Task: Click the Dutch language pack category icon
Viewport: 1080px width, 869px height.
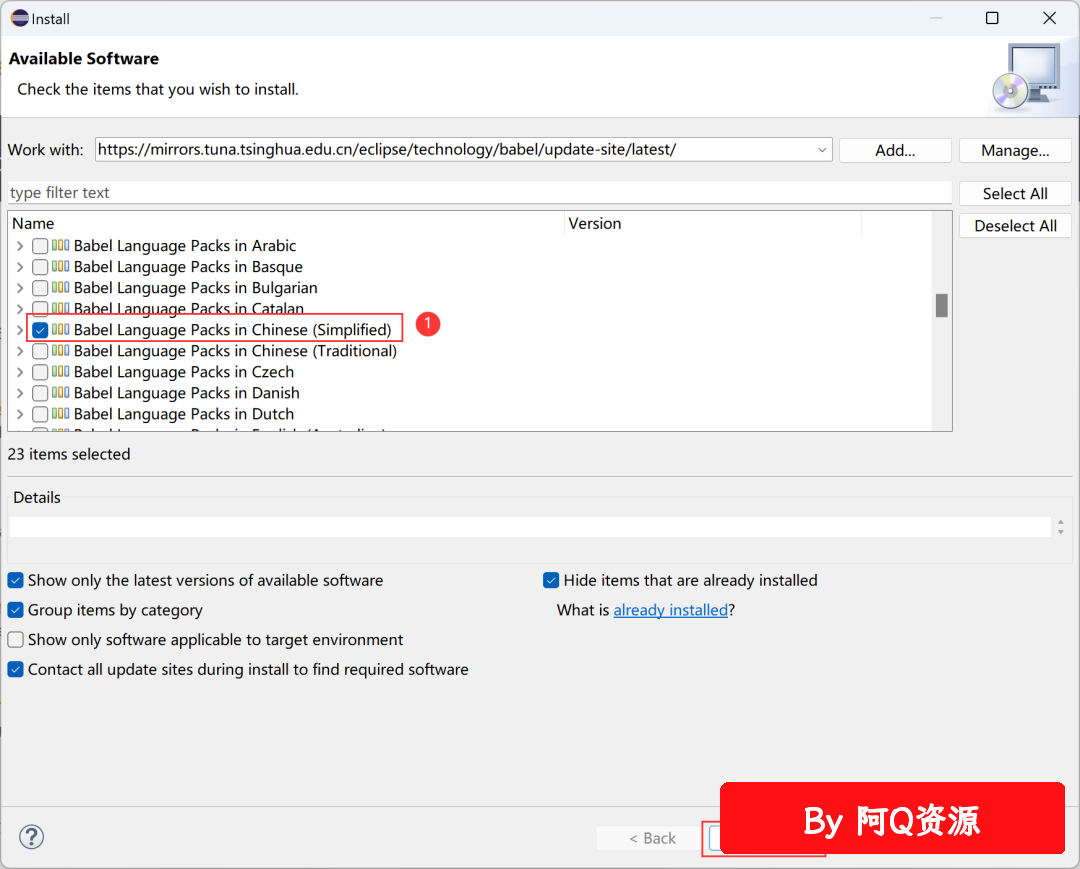Action: coord(61,413)
